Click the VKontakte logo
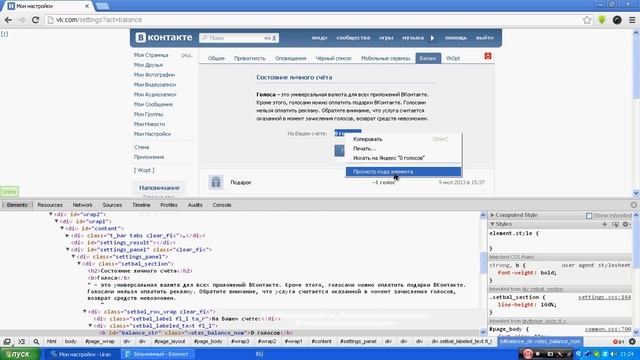The height and width of the screenshot is (360, 640). click(164, 38)
